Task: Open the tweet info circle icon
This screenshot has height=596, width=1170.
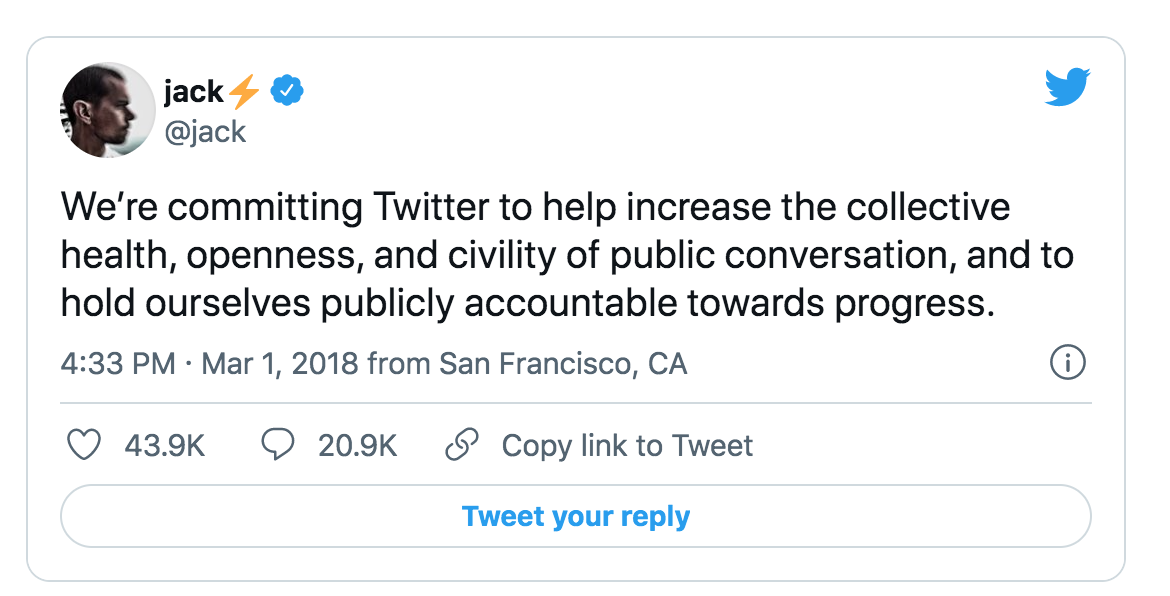Action: (1068, 363)
